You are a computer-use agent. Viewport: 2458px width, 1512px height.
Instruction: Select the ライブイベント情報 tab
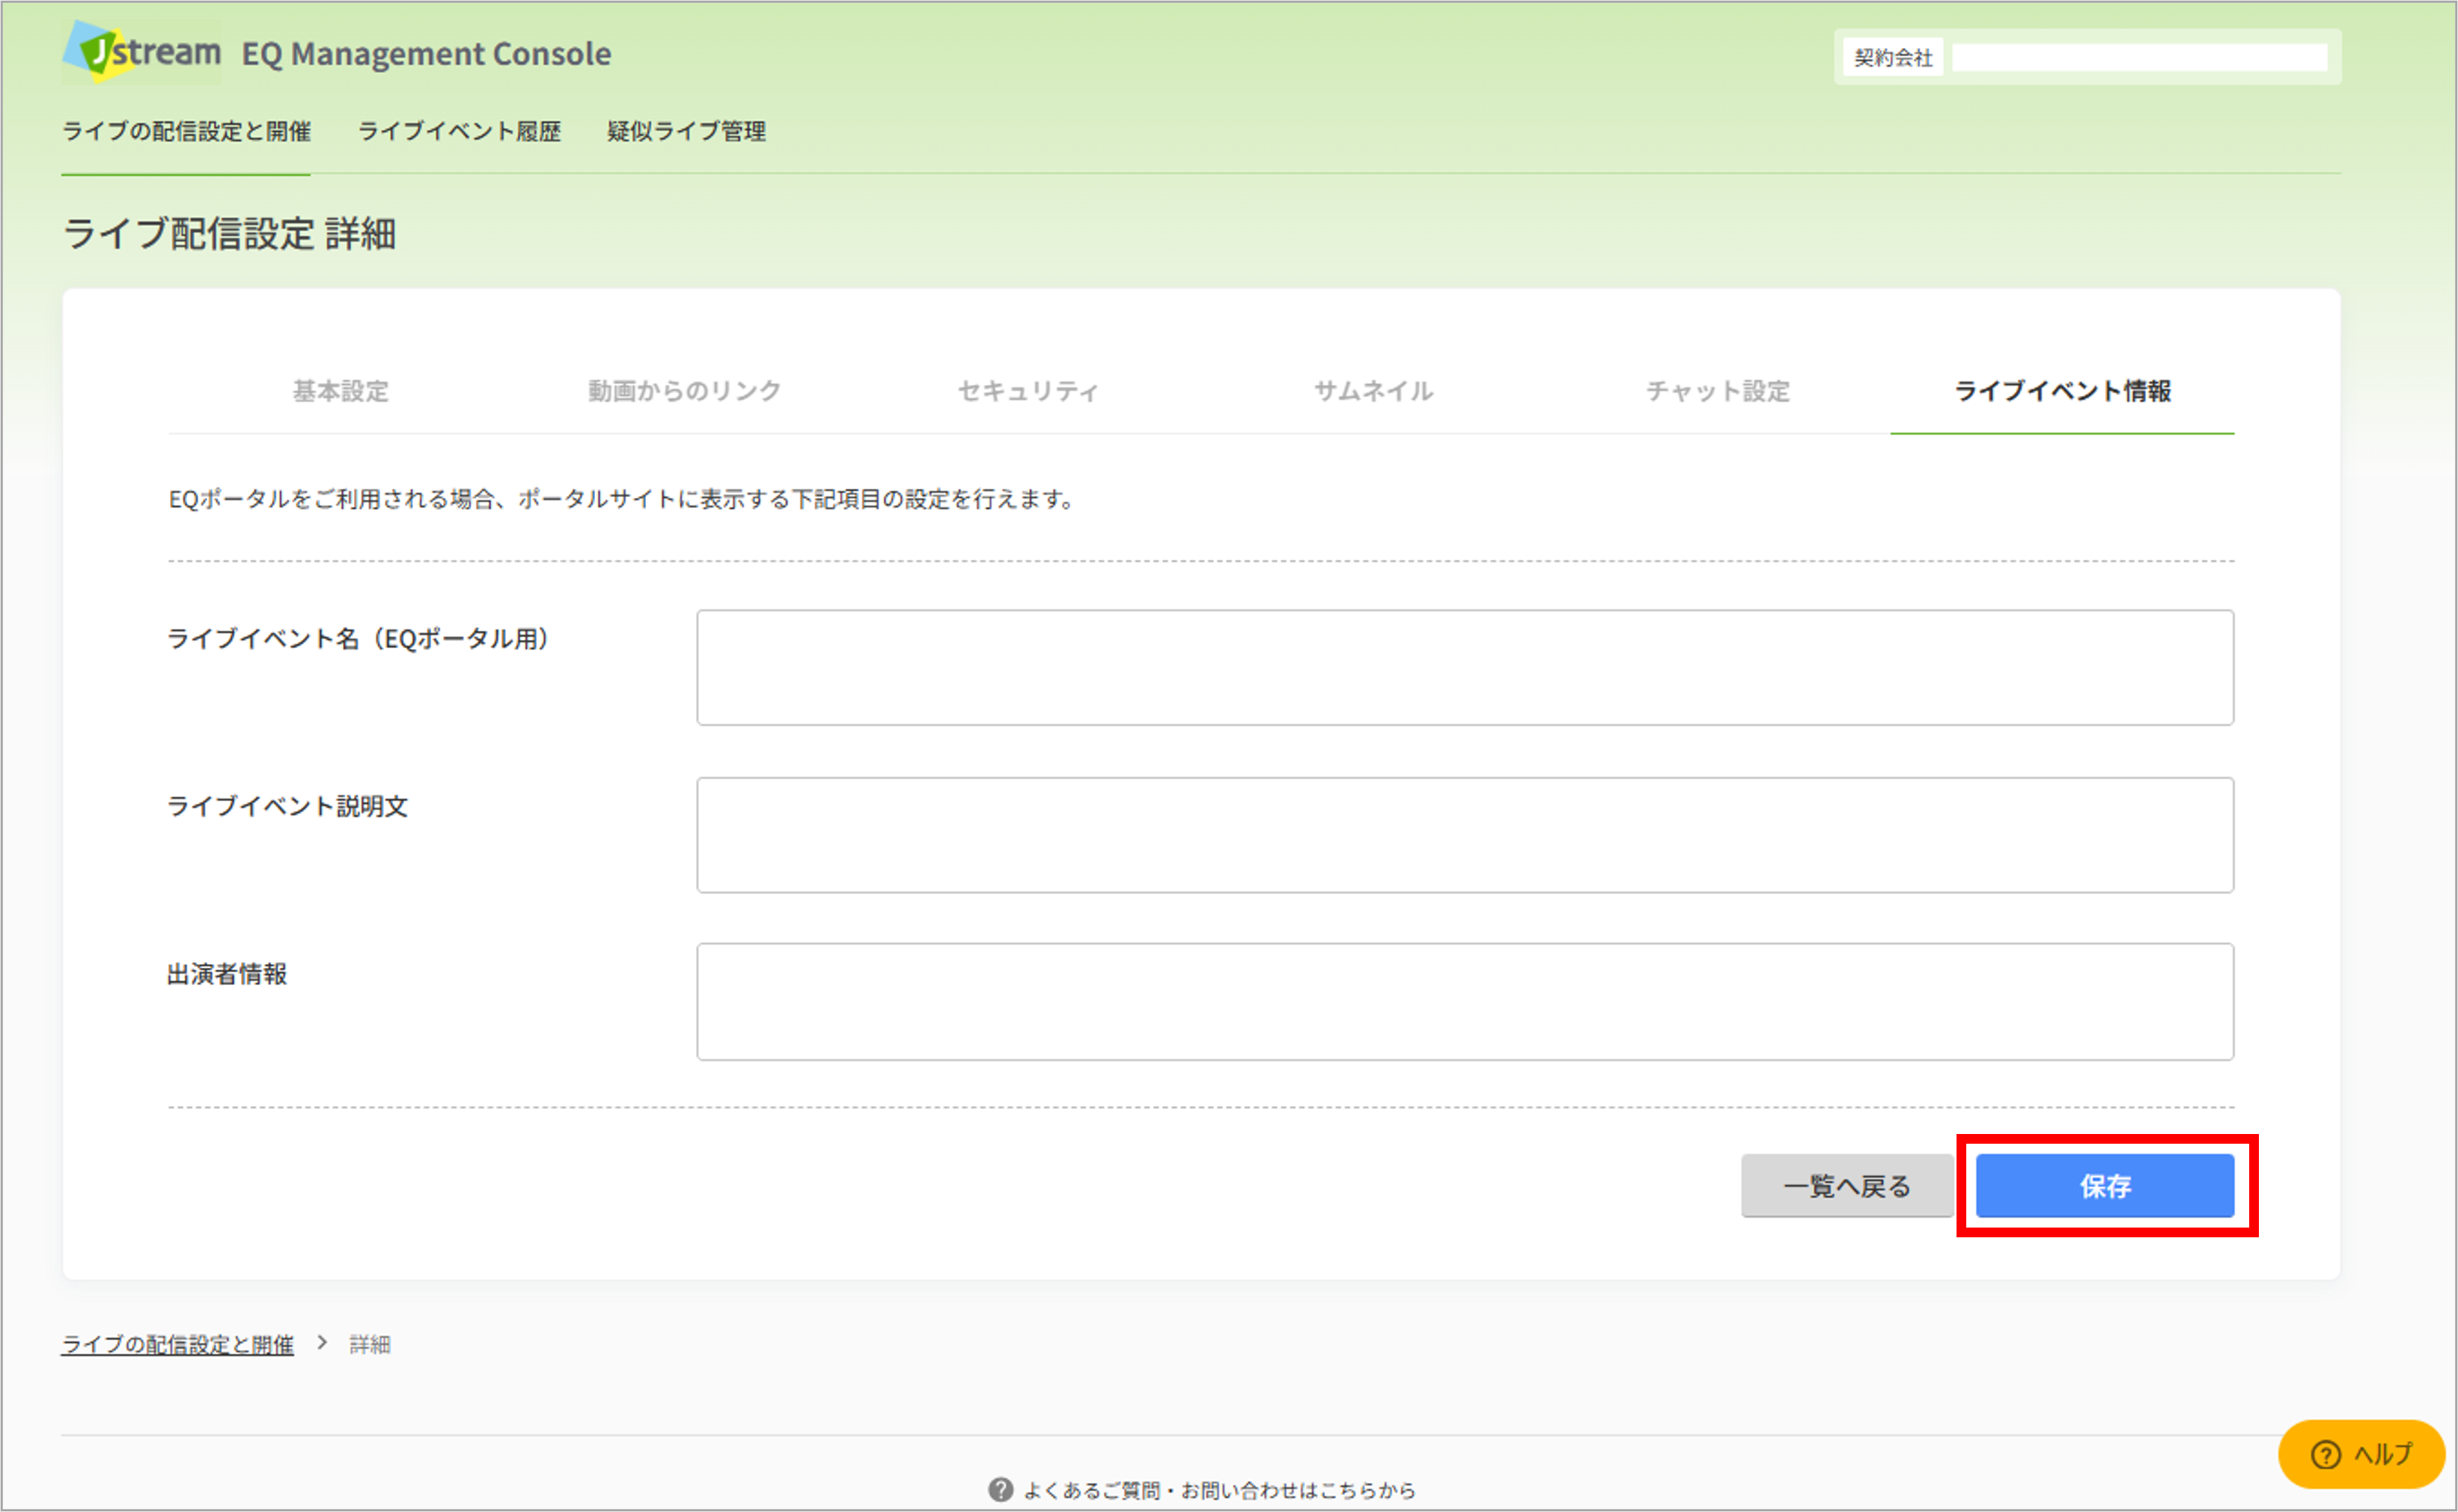click(2062, 391)
